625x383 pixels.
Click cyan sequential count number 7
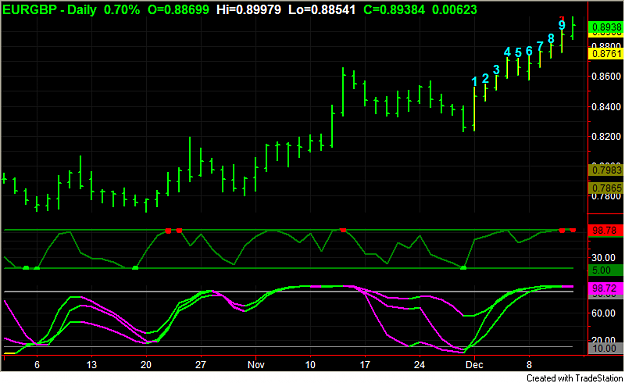(x=540, y=46)
